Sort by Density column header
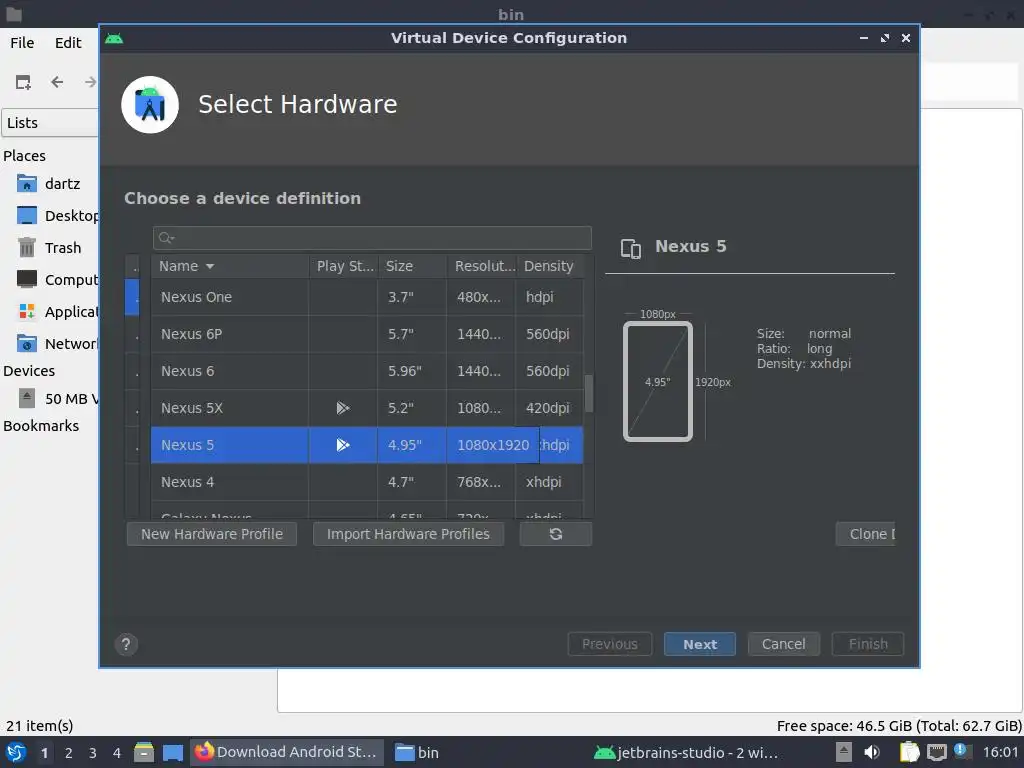Viewport: 1024px width, 768px height. coord(549,266)
